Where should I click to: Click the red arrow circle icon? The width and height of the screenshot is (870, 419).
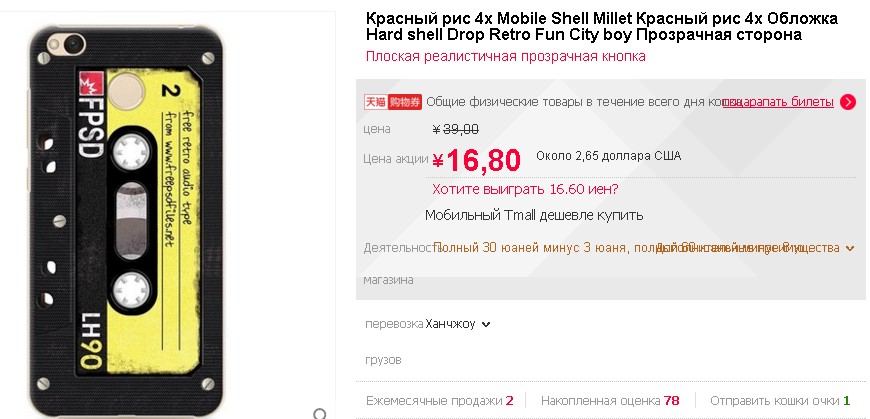pos(848,101)
